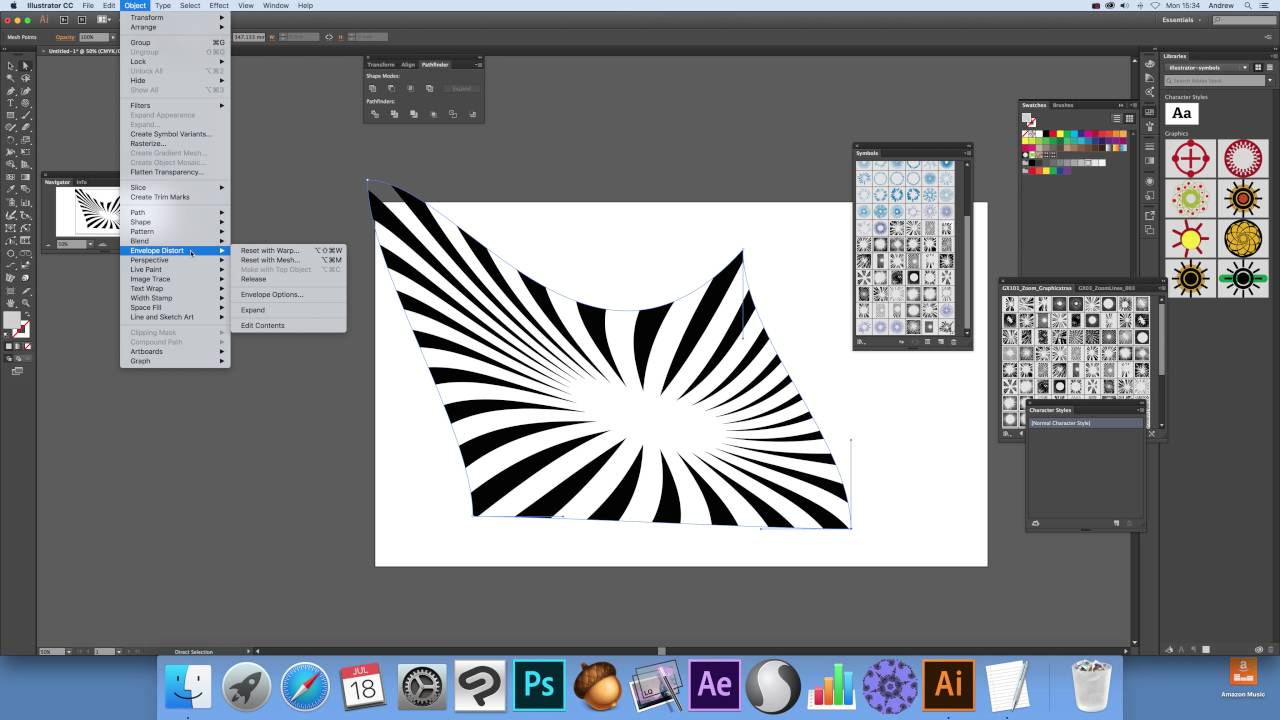Open the Arrange submenu in Object menu
Screen dimensions: 1280x720
pyautogui.click(x=175, y=27)
